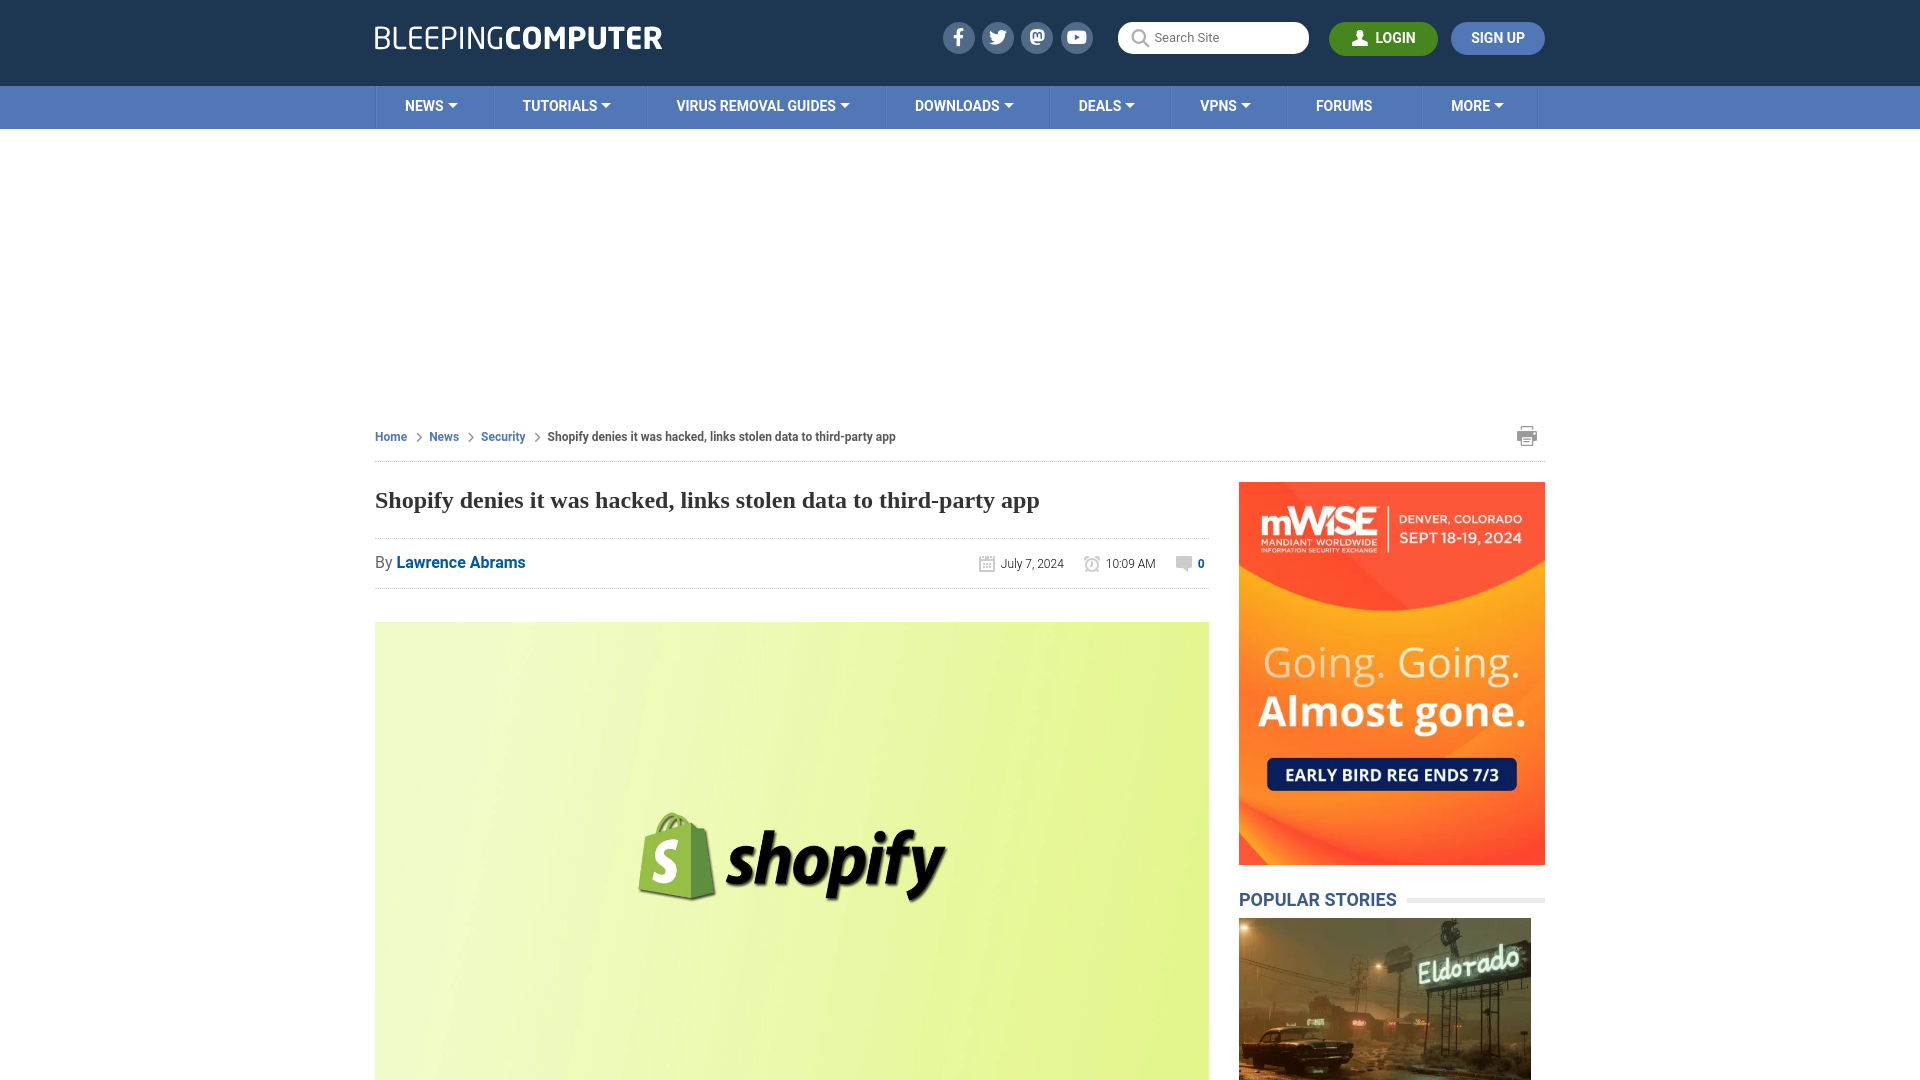Click the Security breadcrumb link
This screenshot has width=1920, height=1080.
502,436
